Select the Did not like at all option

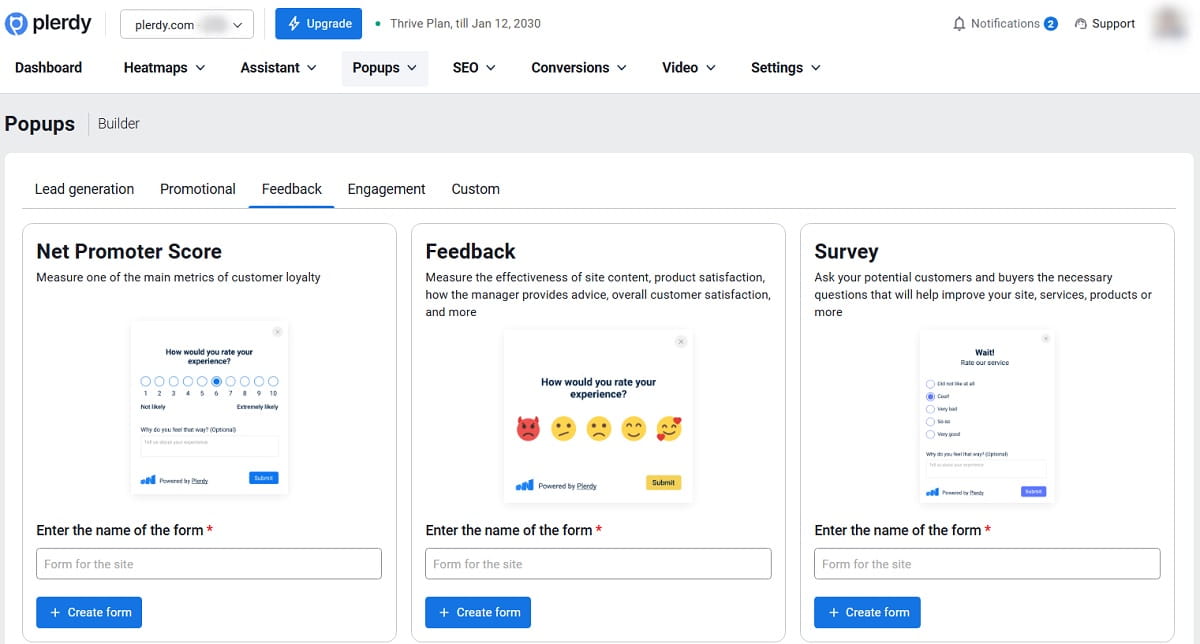coord(930,384)
